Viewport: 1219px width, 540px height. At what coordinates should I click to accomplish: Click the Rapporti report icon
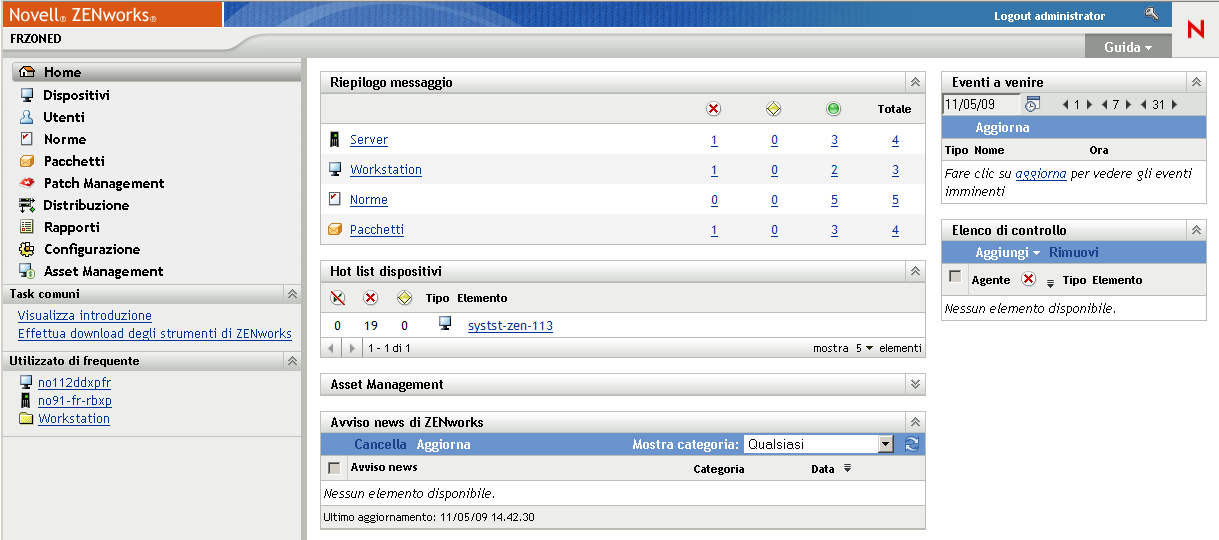point(27,227)
